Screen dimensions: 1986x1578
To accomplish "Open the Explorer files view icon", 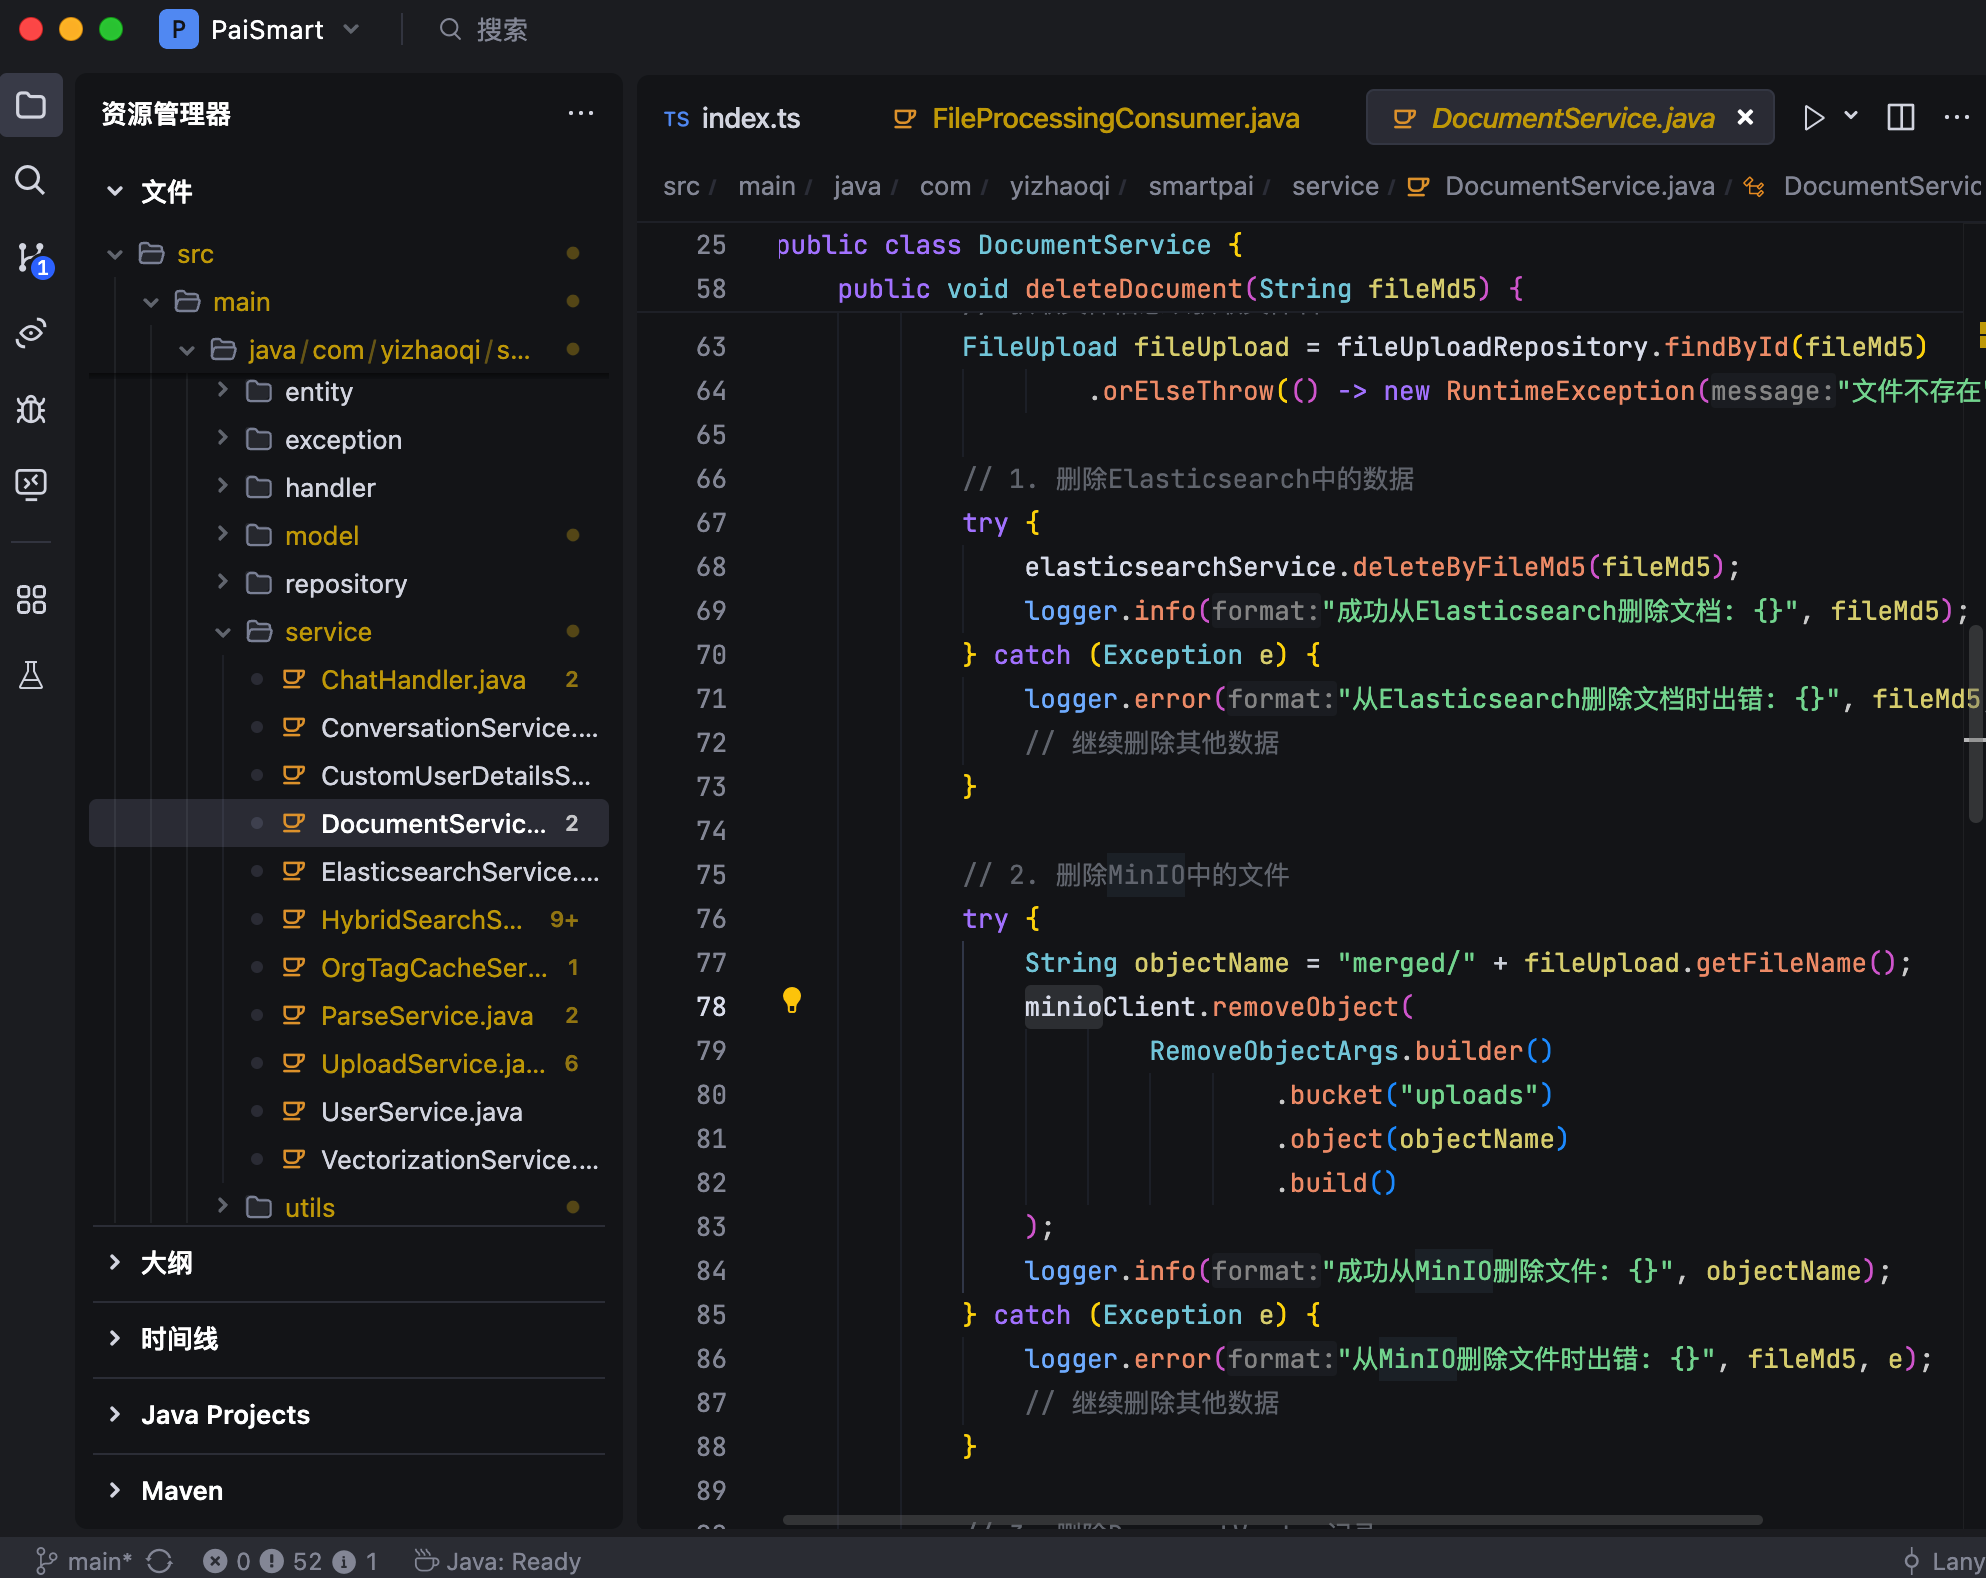I will [x=31, y=105].
